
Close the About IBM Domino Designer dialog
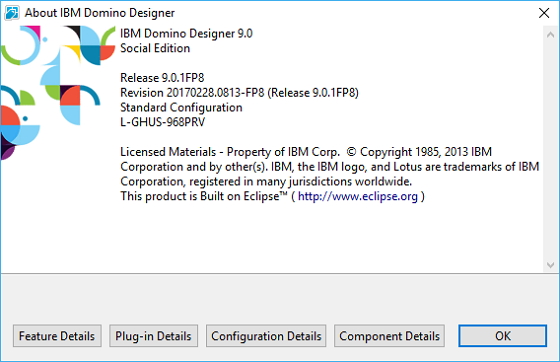544,13
